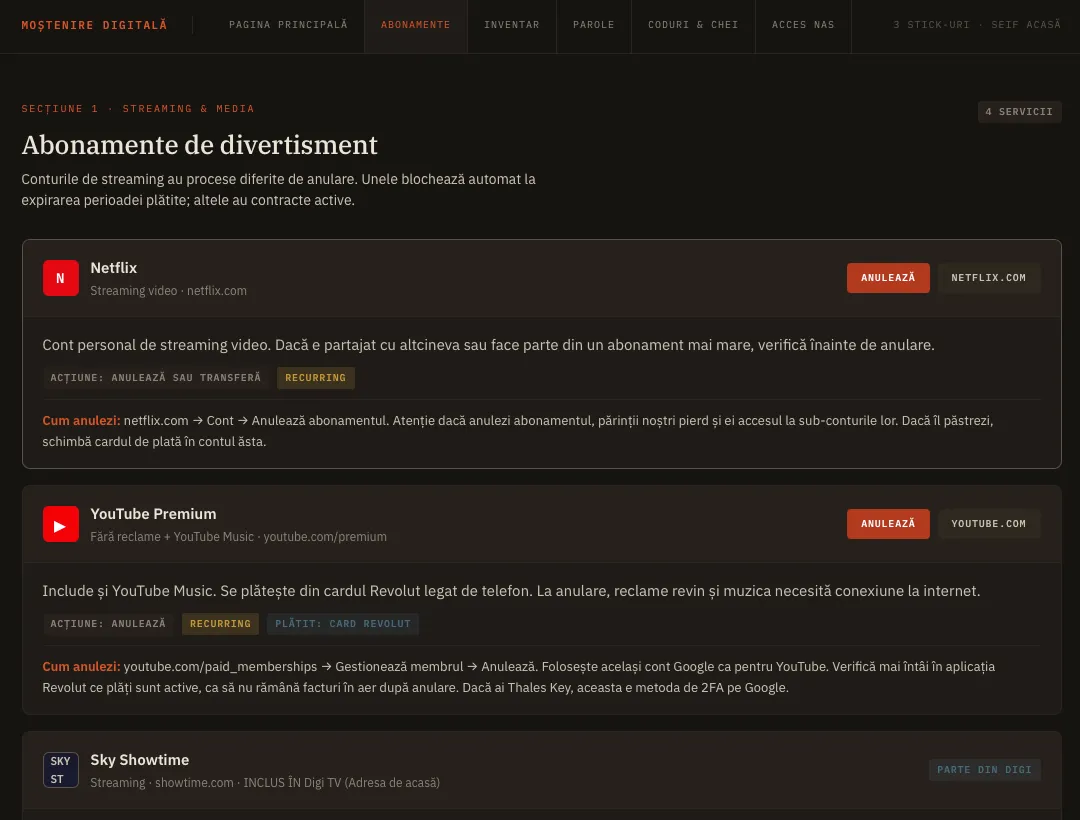Click Anulează button for YouTube Premium

coord(888,524)
